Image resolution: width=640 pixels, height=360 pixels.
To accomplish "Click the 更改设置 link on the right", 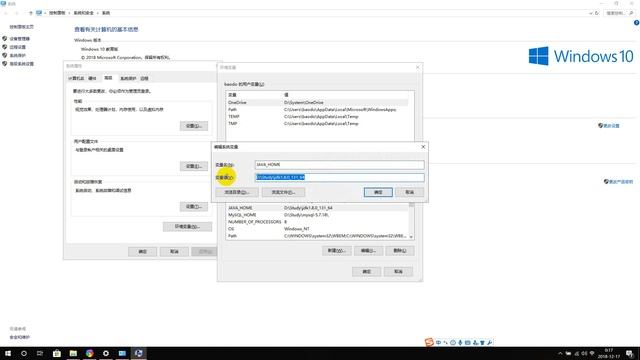I will click(611, 126).
